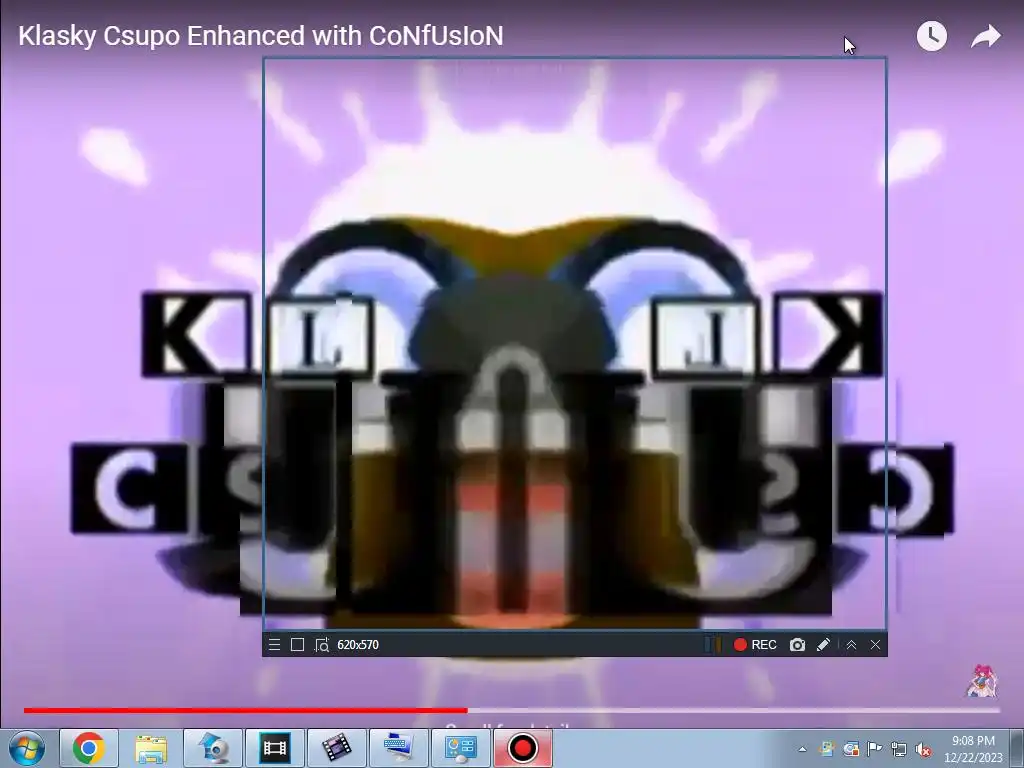Start recording with the REC button
1024x768 pixels.
755,645
